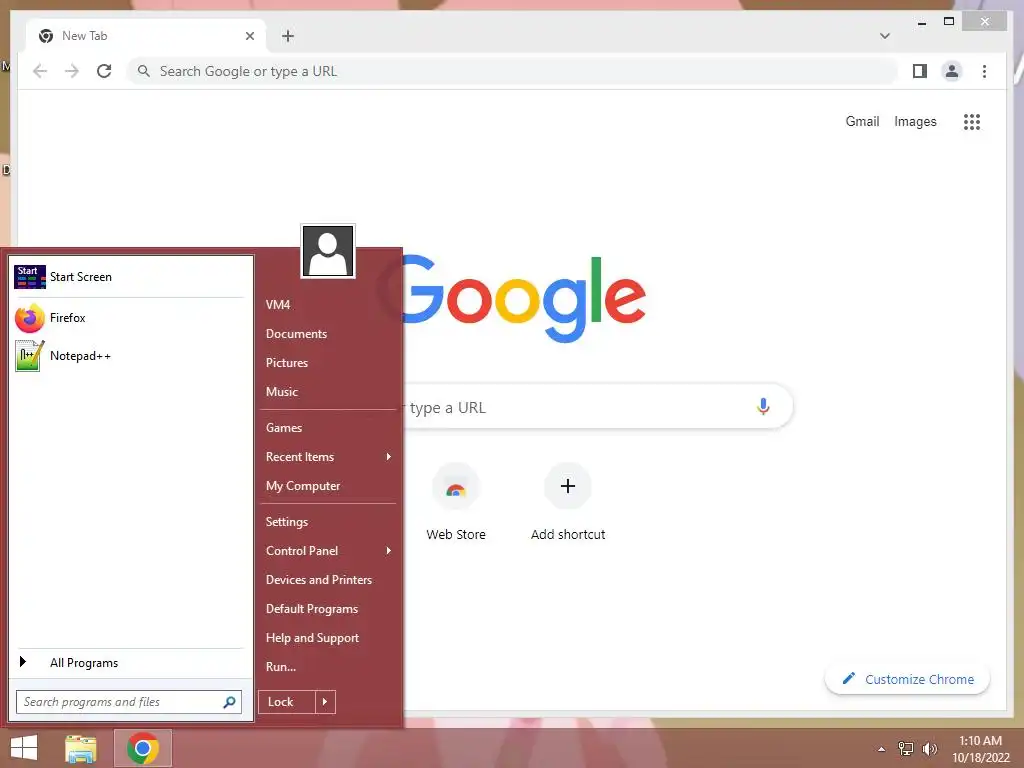
Task: Click the Chrome profile avatar icon
Action: click(952, 71)
